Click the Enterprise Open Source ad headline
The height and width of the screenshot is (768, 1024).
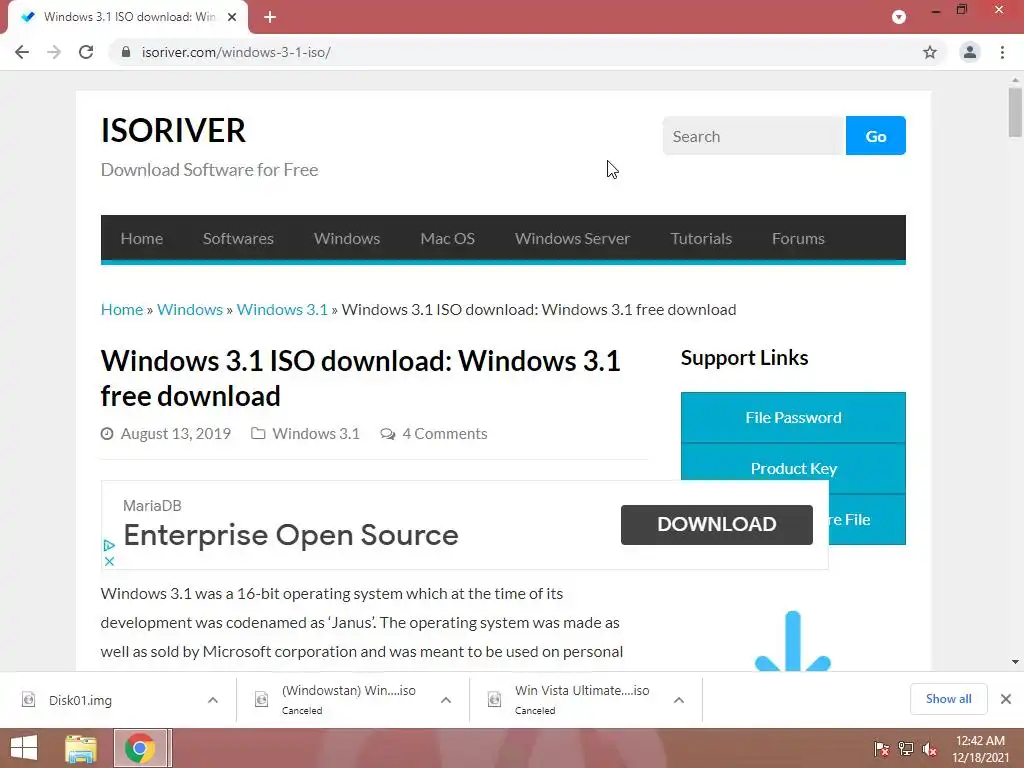pyautogui.click(x=291, y=535)
